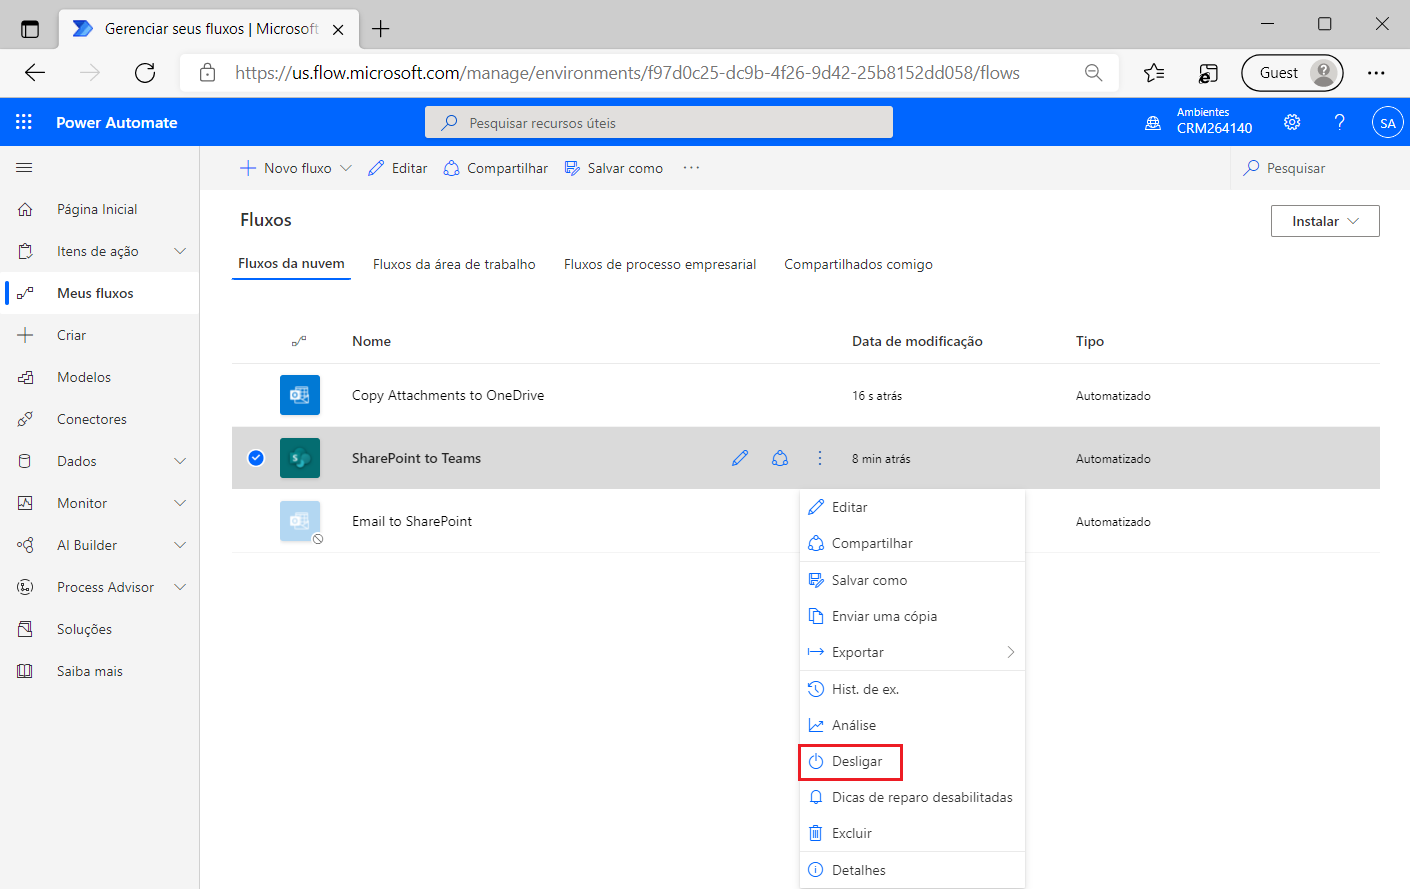The image size is (1410, 889).
Task: Open toolbar overflow ellipsis next to Salvar como
Action: (x=691, y=168)
